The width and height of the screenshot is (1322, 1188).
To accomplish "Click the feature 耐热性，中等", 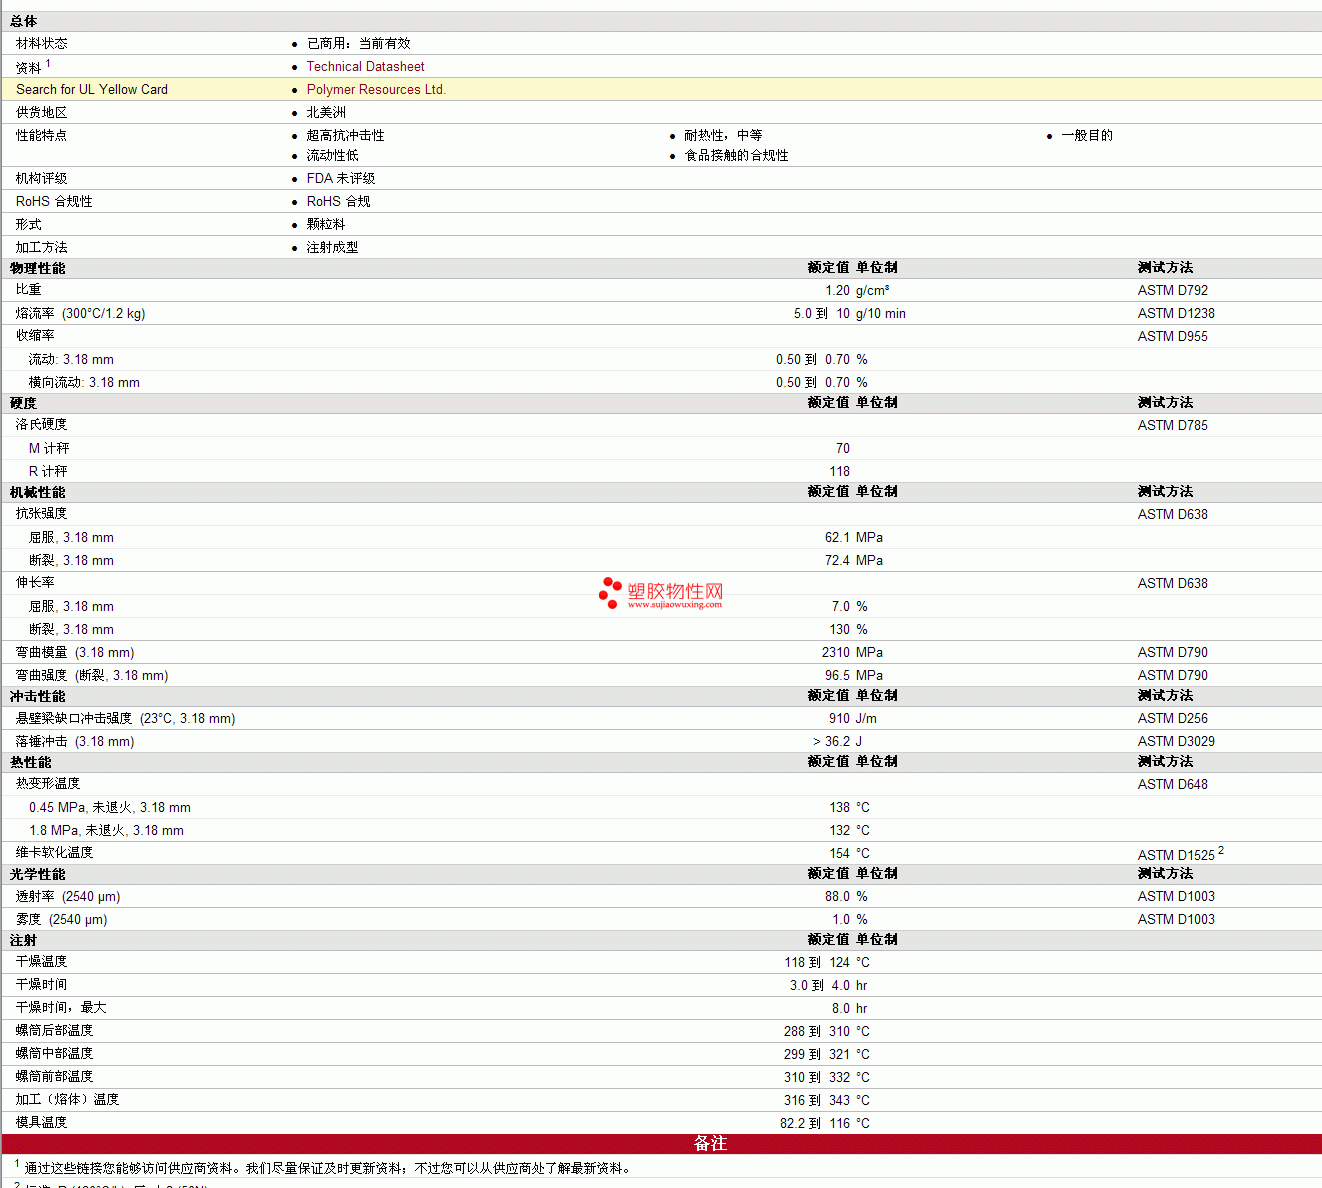I will (x=723, y=135).
